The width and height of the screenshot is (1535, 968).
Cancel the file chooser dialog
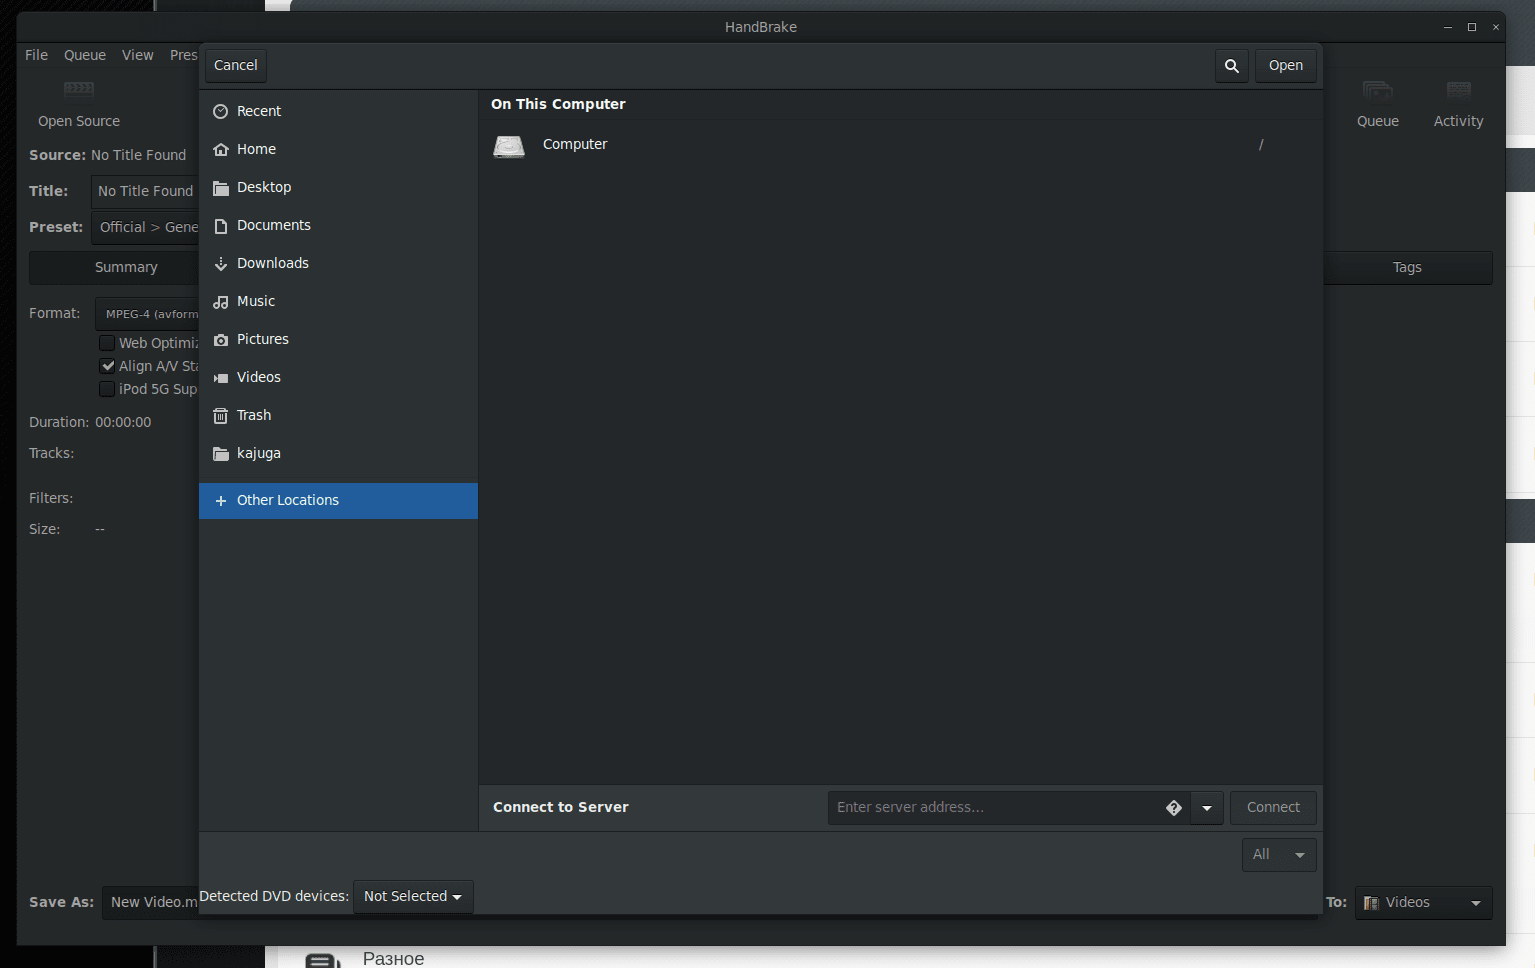click(x=236, y=66)
